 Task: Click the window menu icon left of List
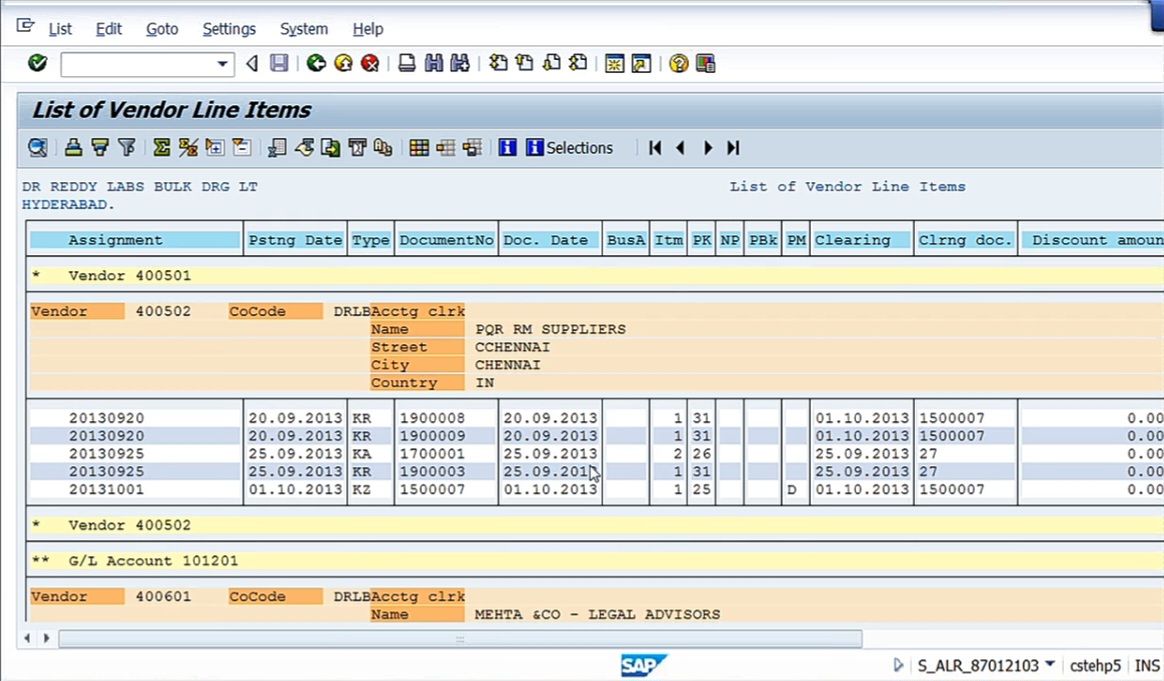tap(25, 27)
